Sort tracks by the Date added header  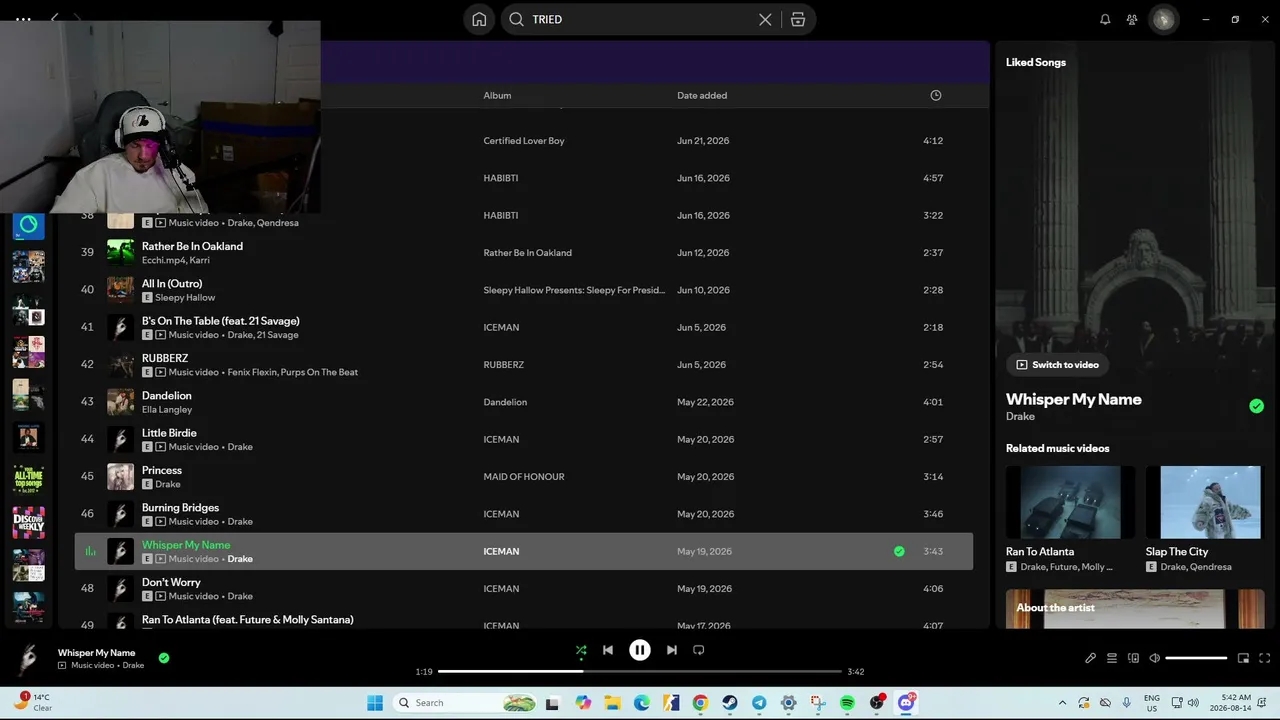click(x=702, y=95)
